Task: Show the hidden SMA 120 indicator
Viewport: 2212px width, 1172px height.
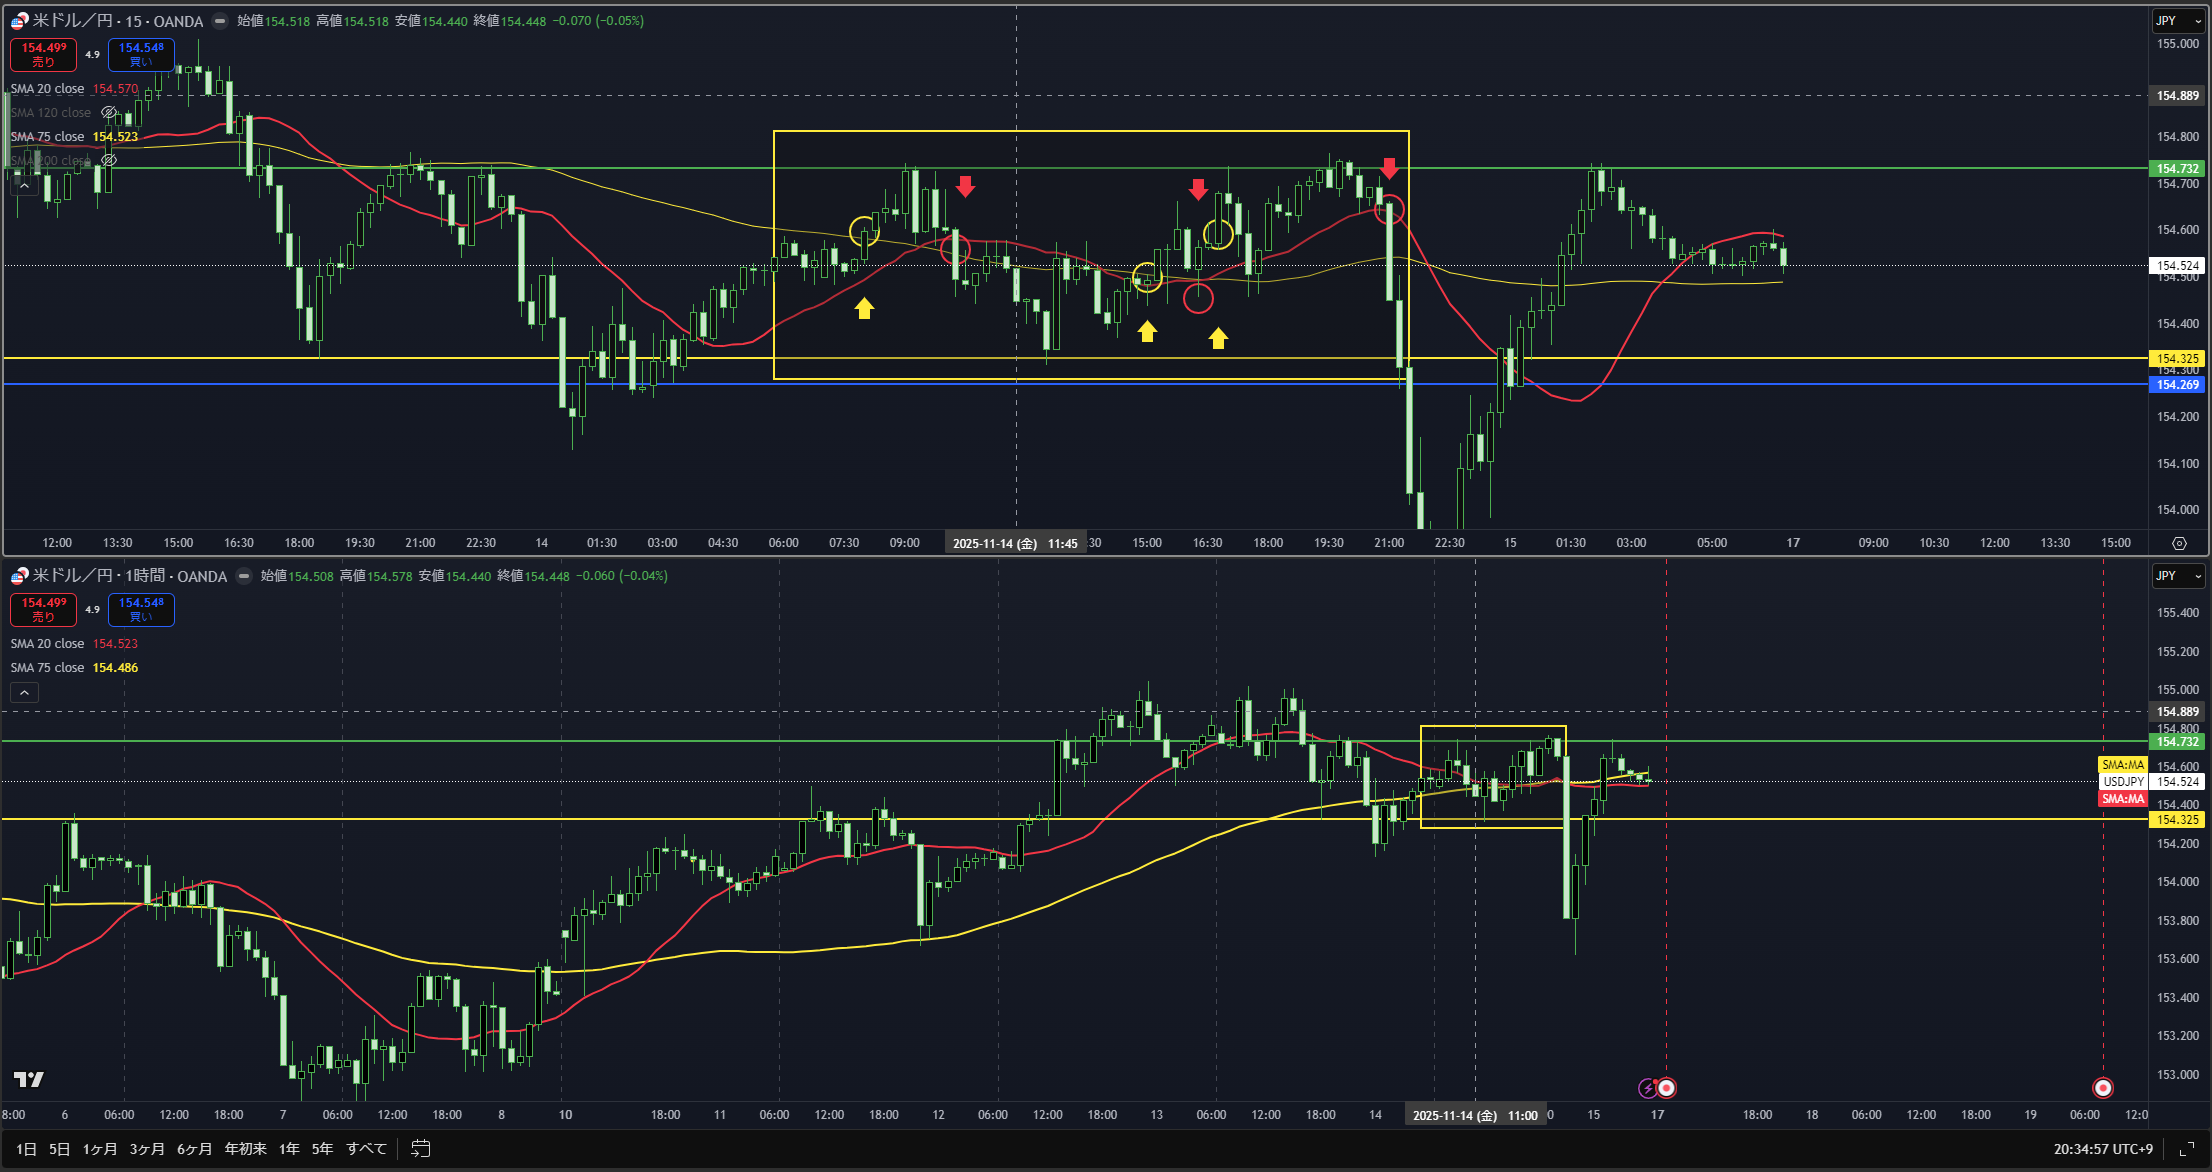Action: click(x=109, y=113)
